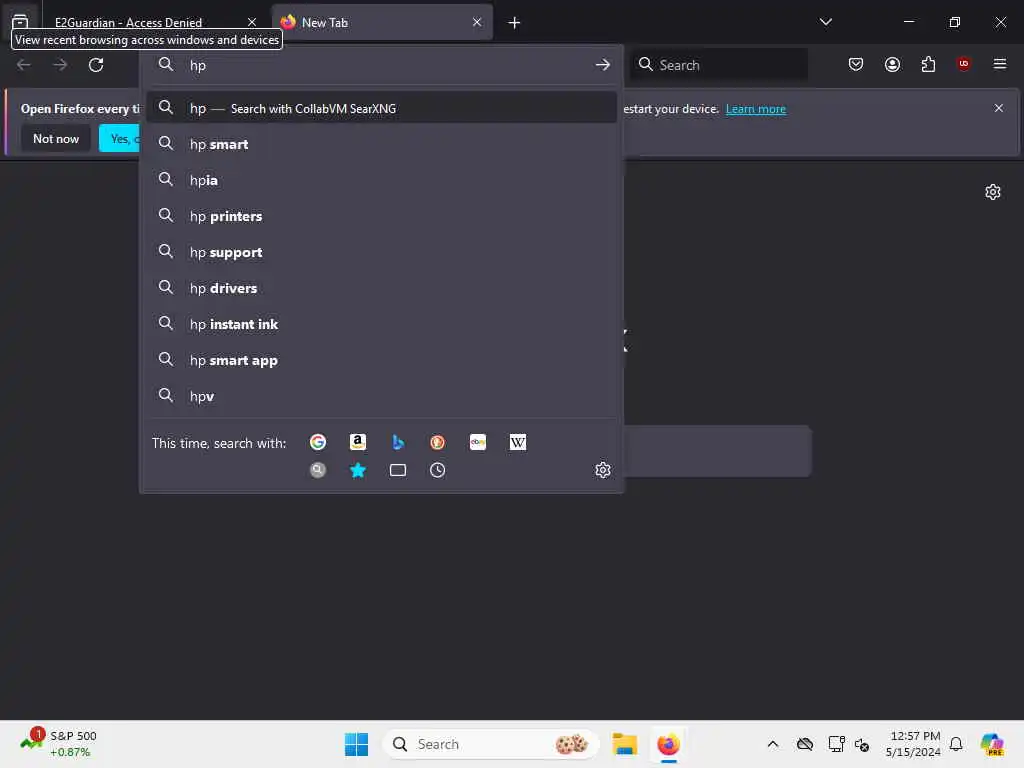Select "hp — Search with CollabVM SearXNG" suggestion
1024x768 pixels.
click(381, 108)
